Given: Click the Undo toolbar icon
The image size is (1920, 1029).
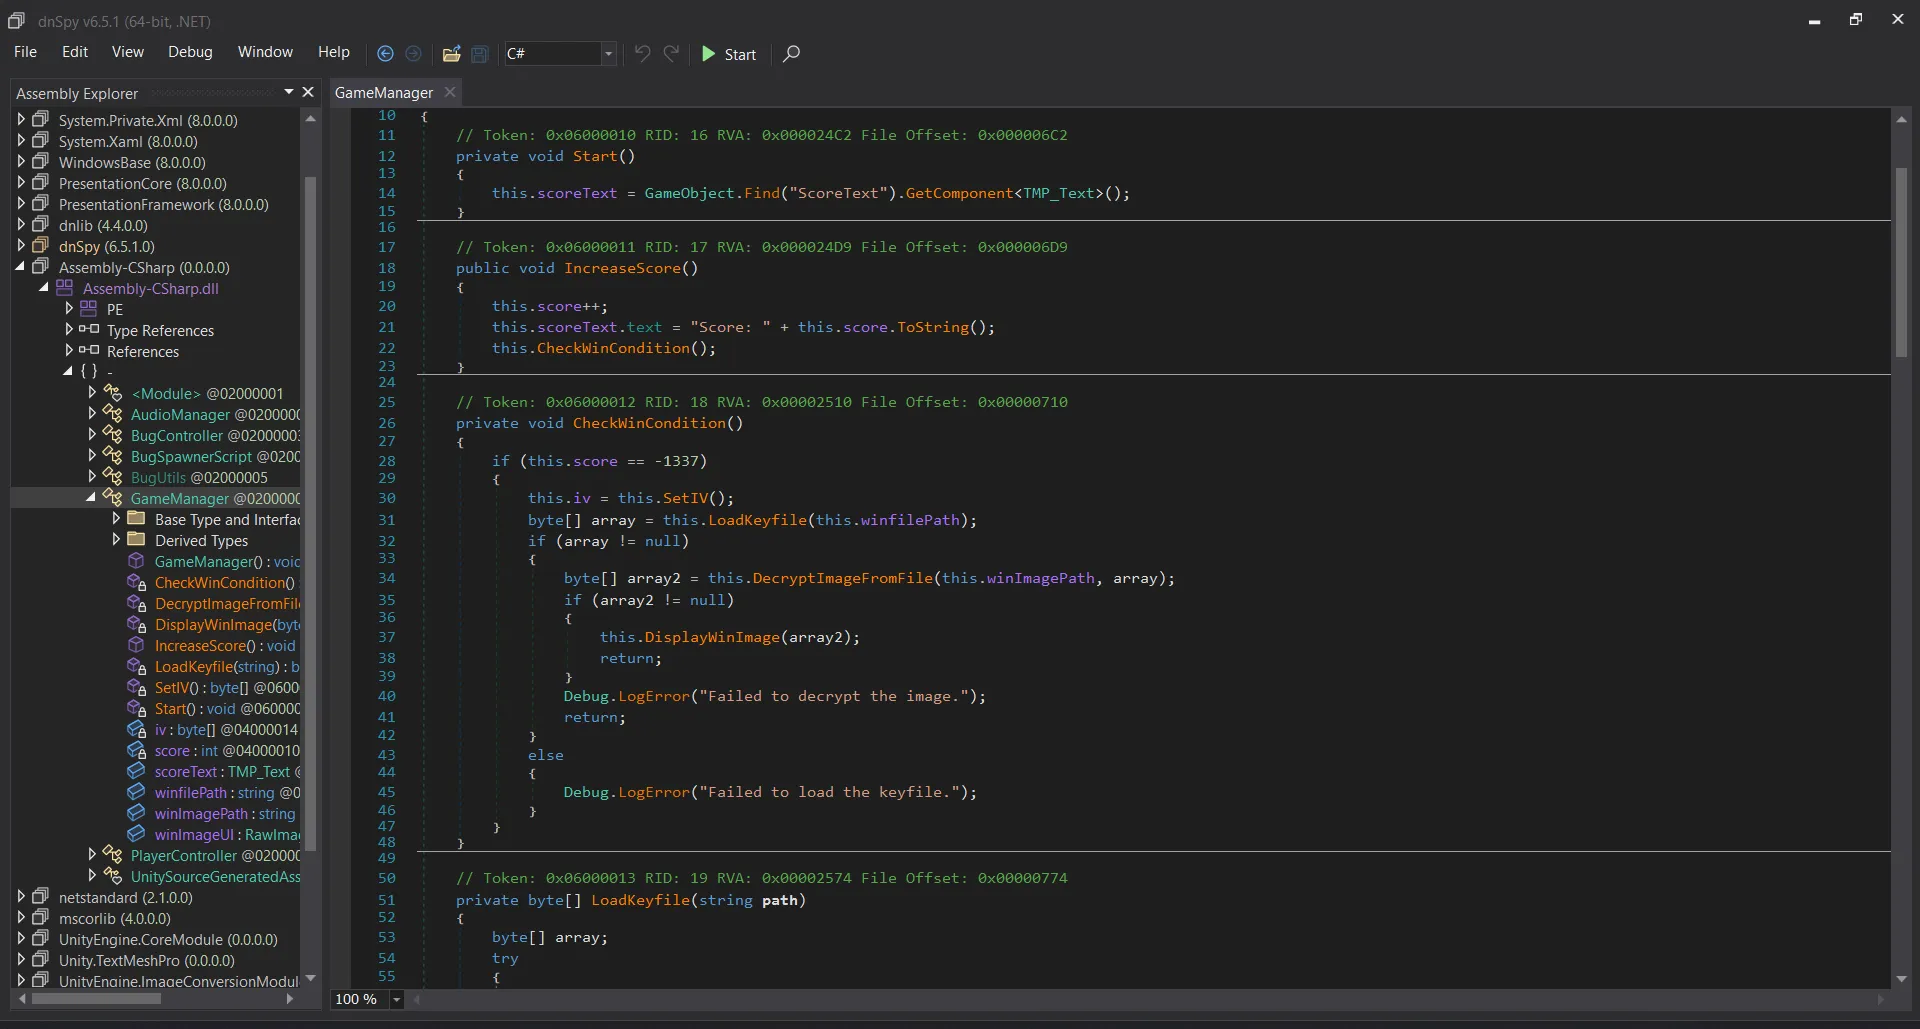Looking at the screenshot, I should [x=642, y=53].
